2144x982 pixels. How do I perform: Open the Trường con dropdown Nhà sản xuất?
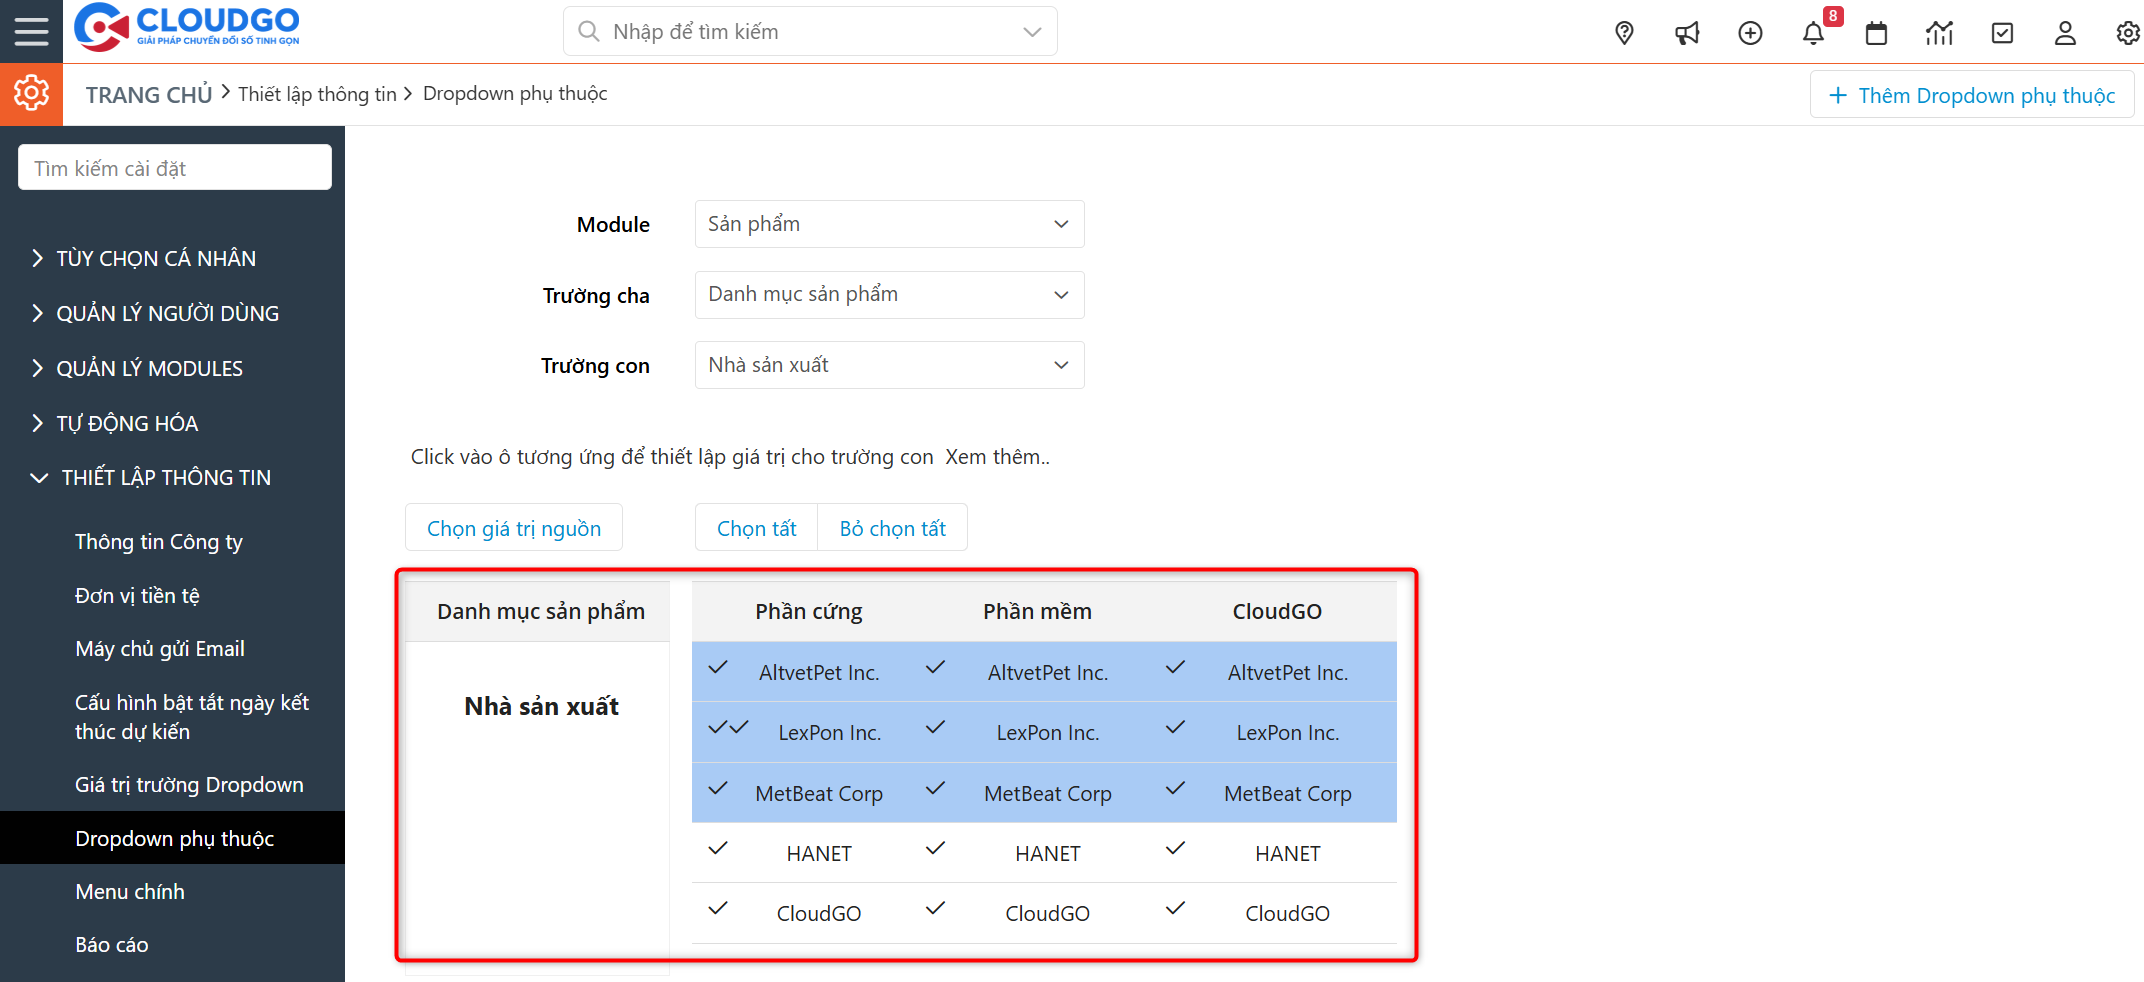click(888, 365)
